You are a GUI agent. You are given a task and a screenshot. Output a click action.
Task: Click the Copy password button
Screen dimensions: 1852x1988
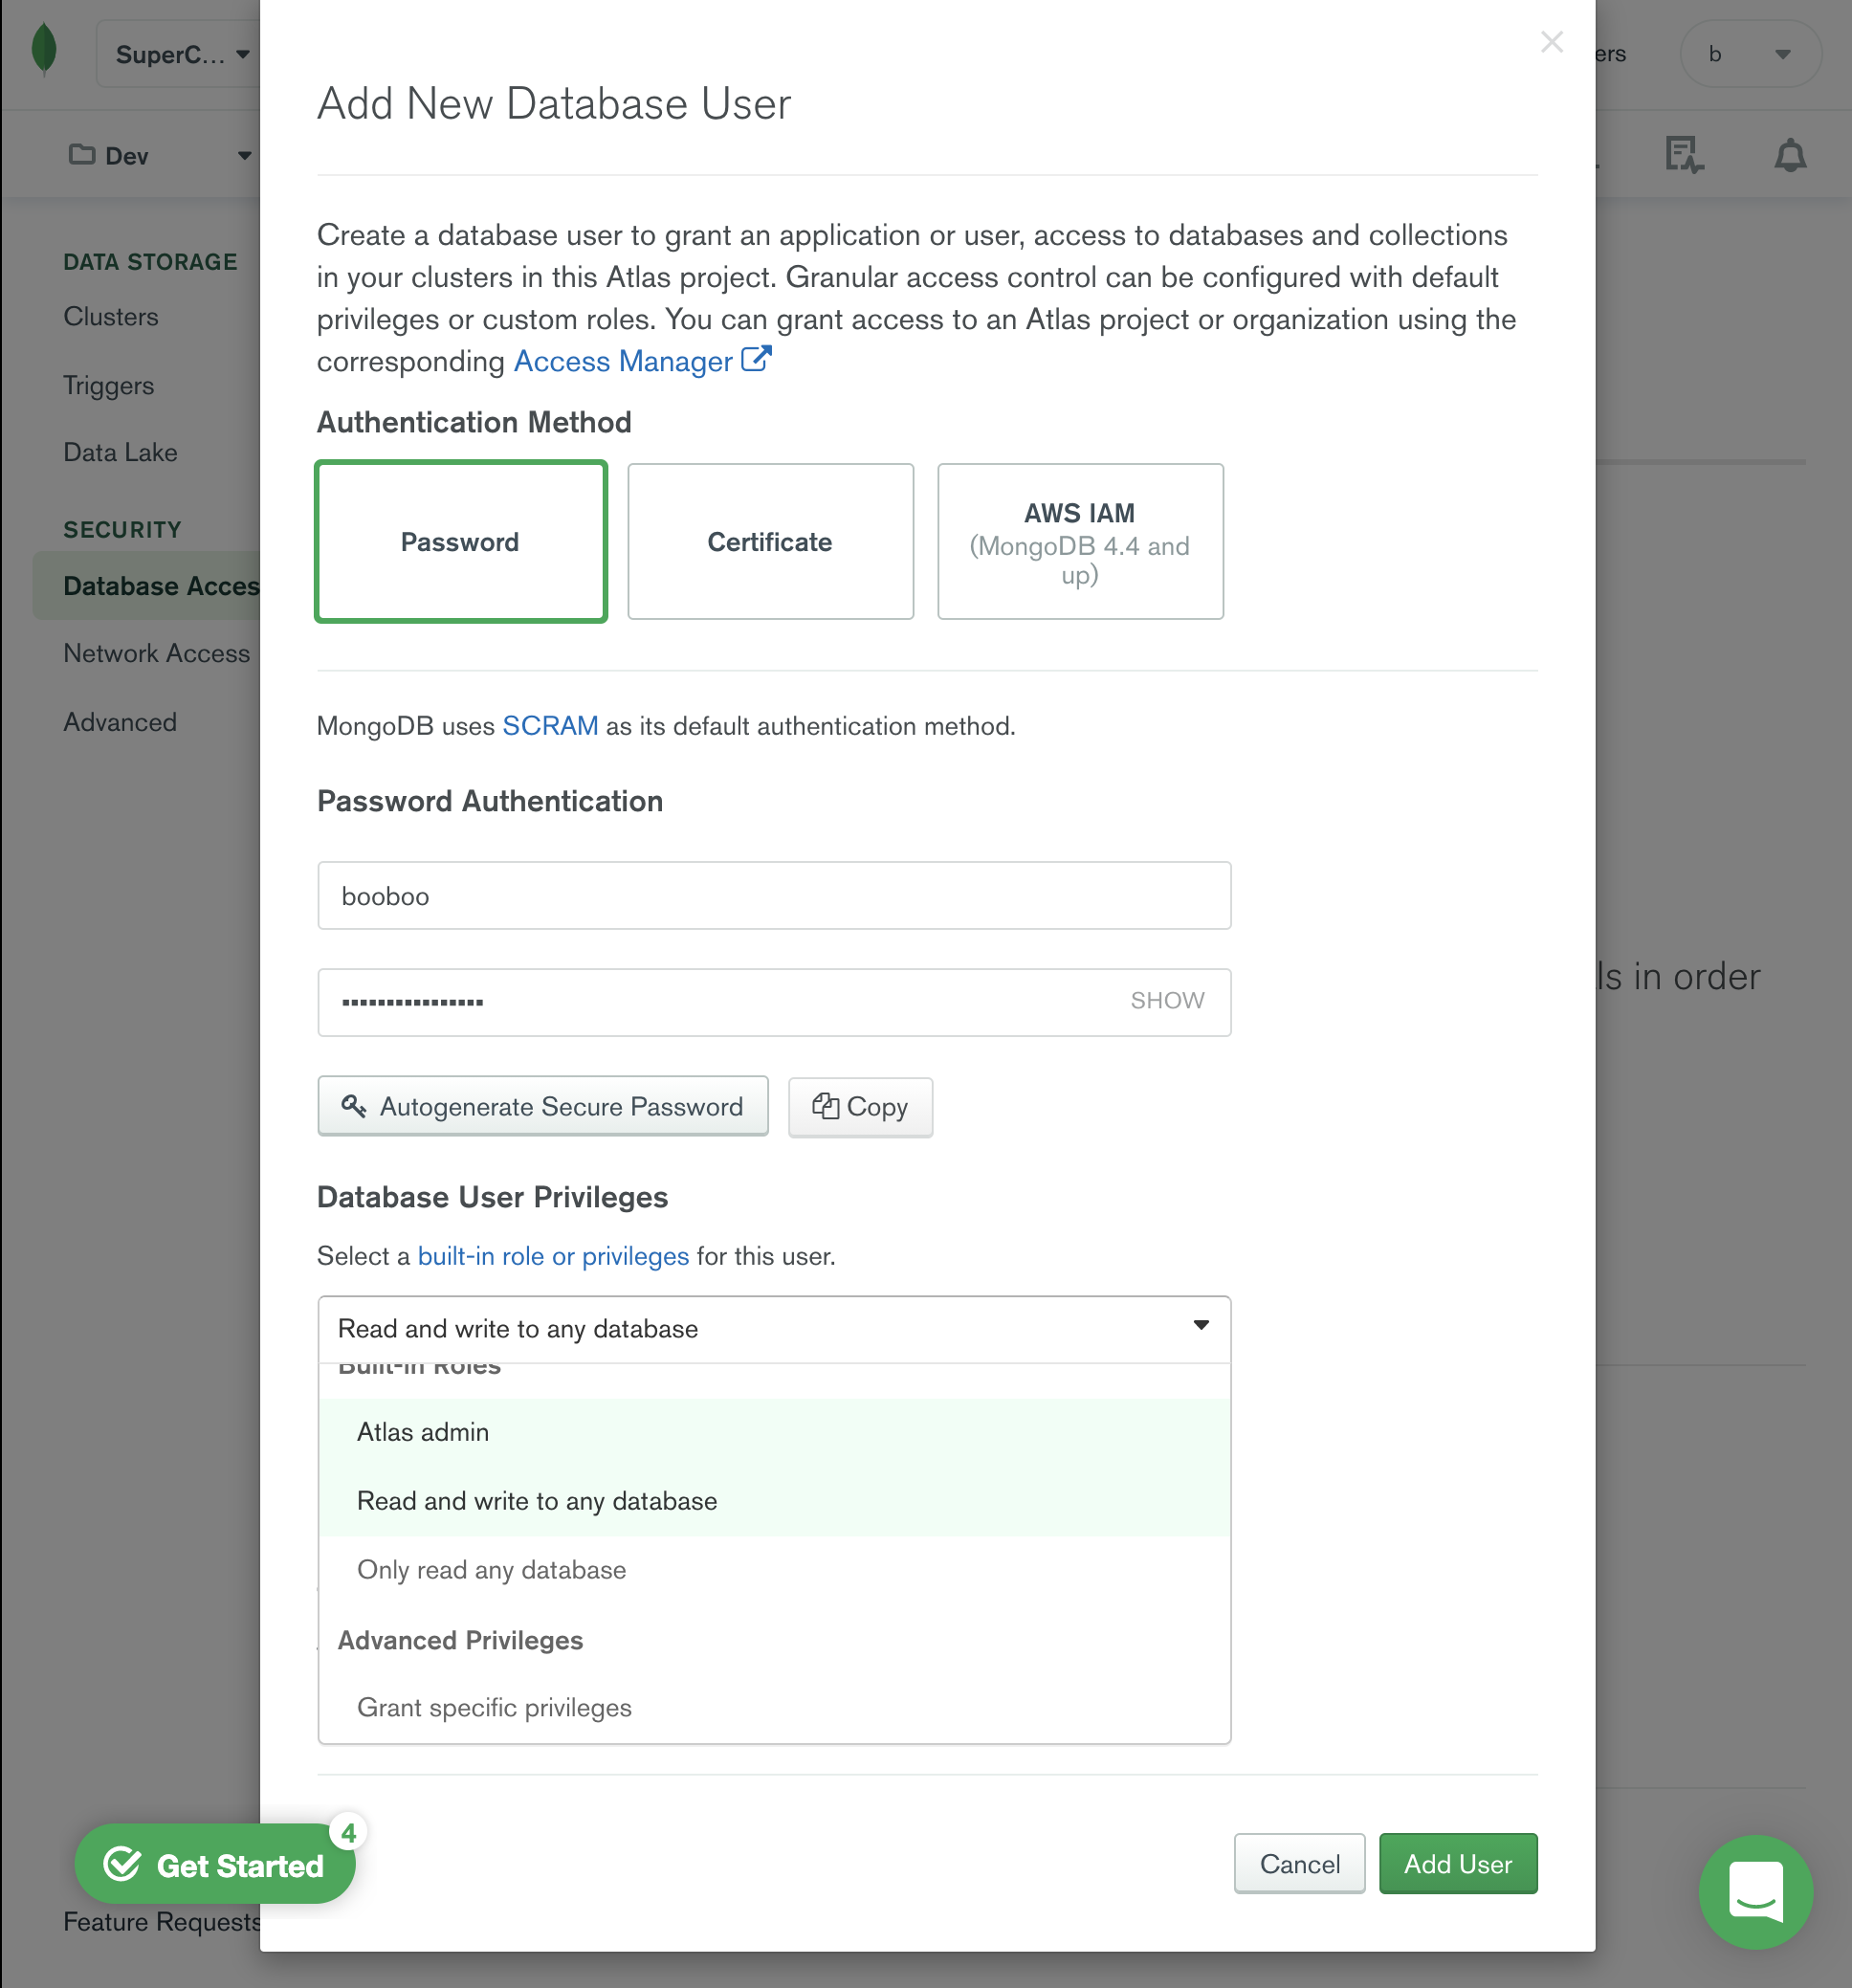860,1107
